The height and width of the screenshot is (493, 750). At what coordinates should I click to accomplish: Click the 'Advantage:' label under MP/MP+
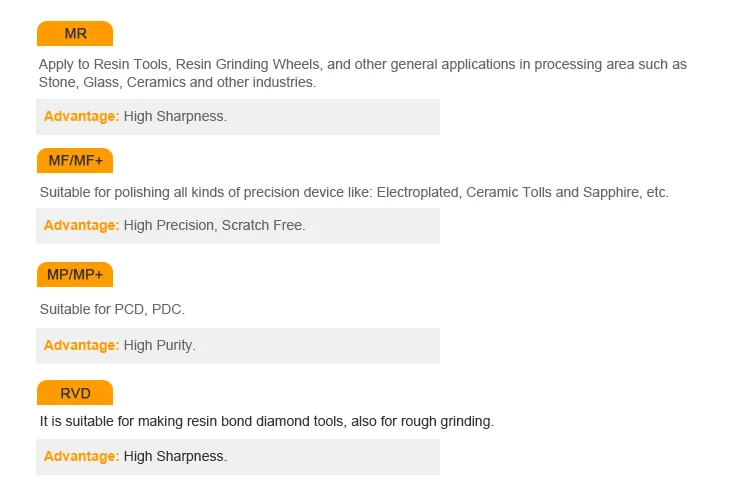click(81, 345)
